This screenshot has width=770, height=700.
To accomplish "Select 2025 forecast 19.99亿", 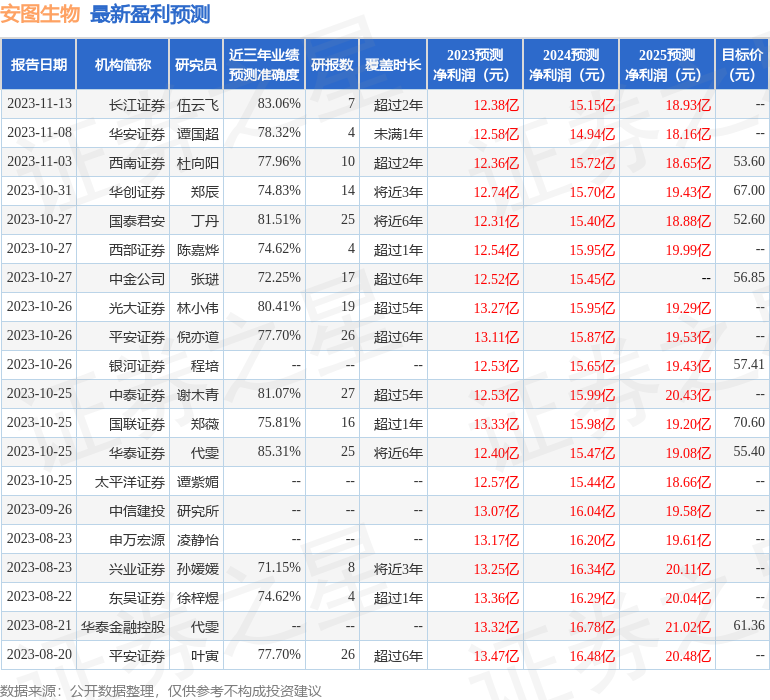I will [x=688, y=250].
